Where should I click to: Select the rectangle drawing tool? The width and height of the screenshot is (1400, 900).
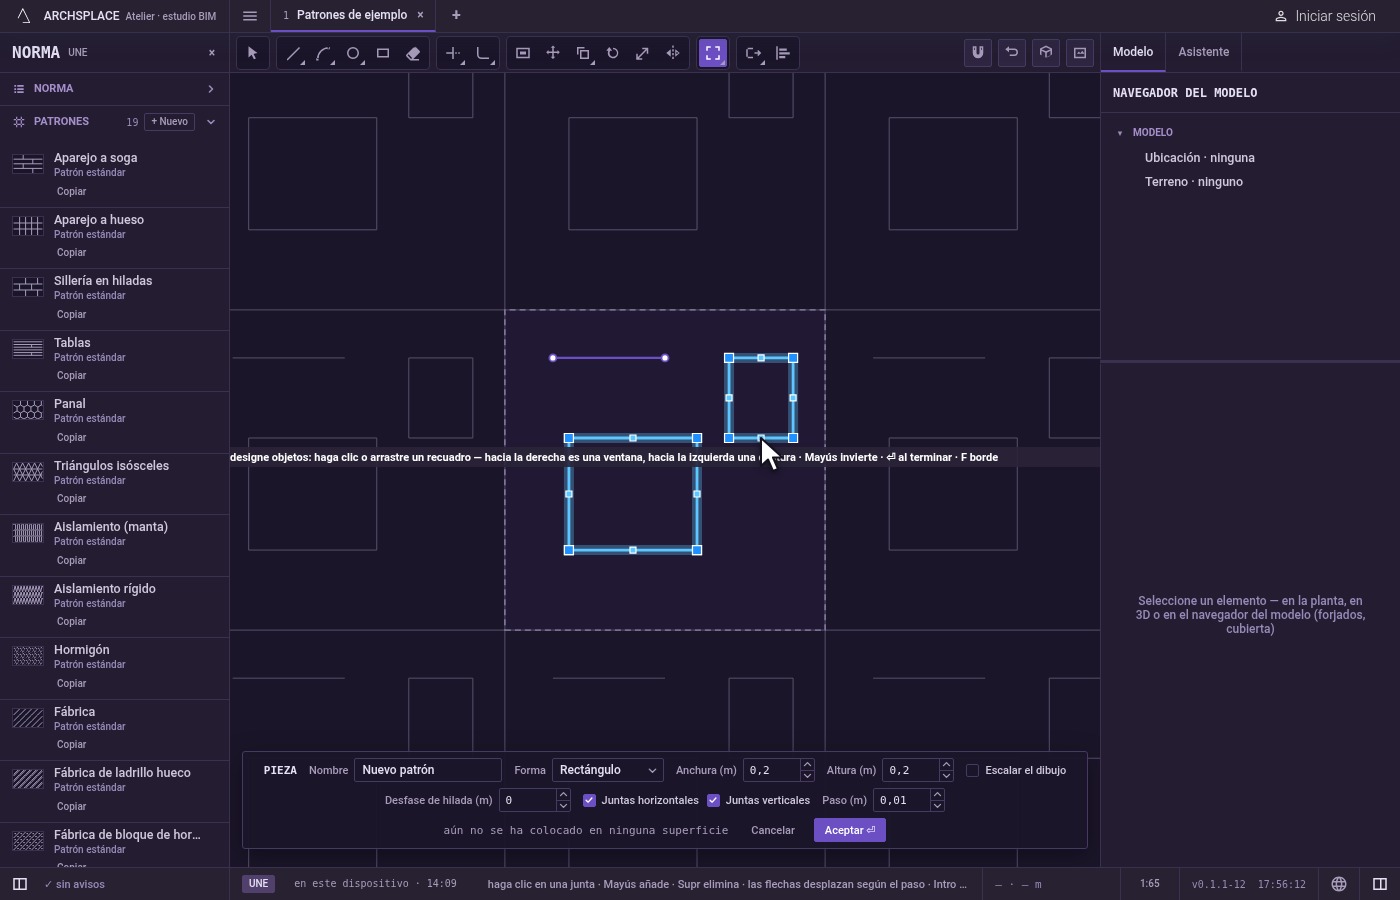click(383, 53)
